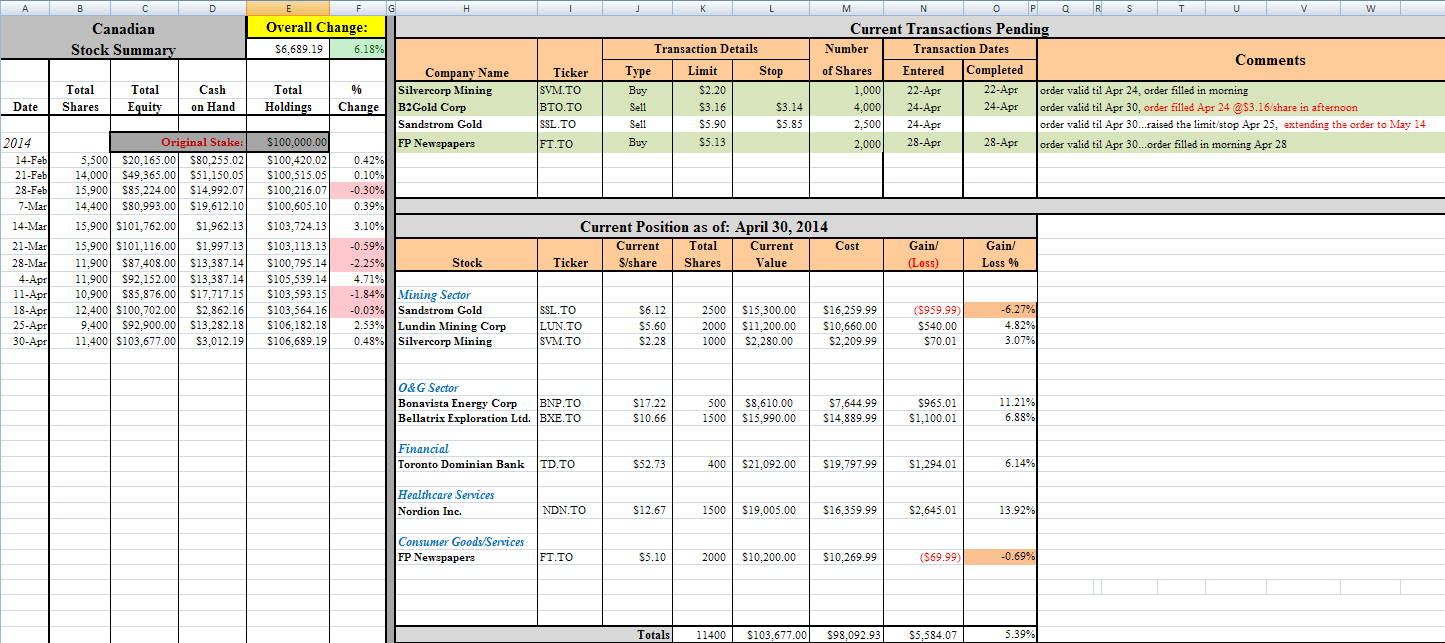The width and height of the screenshot is (1445, 643).
Task: Select the -6.27% highlighted loss cell
Action: coord(1000,310)
